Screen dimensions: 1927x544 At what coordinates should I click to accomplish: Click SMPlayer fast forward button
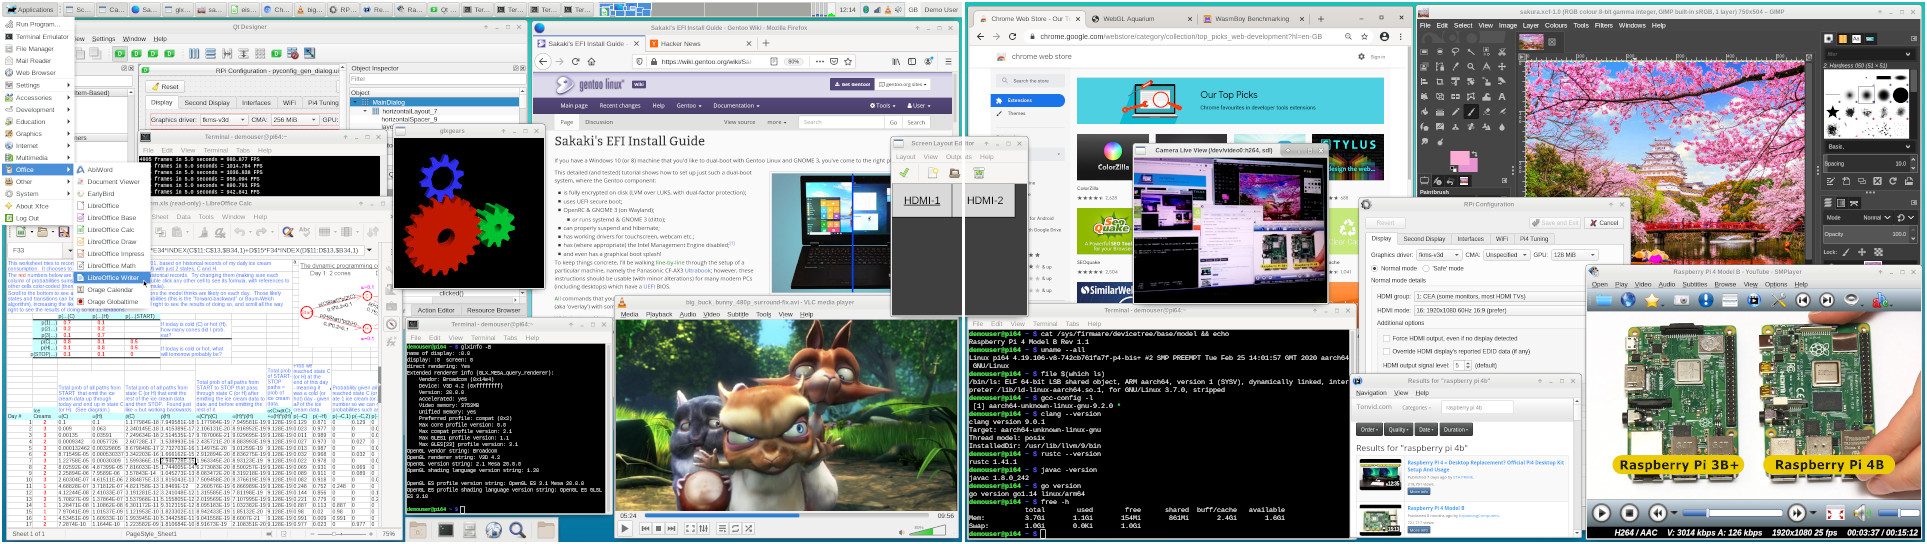coord(1797,513)
